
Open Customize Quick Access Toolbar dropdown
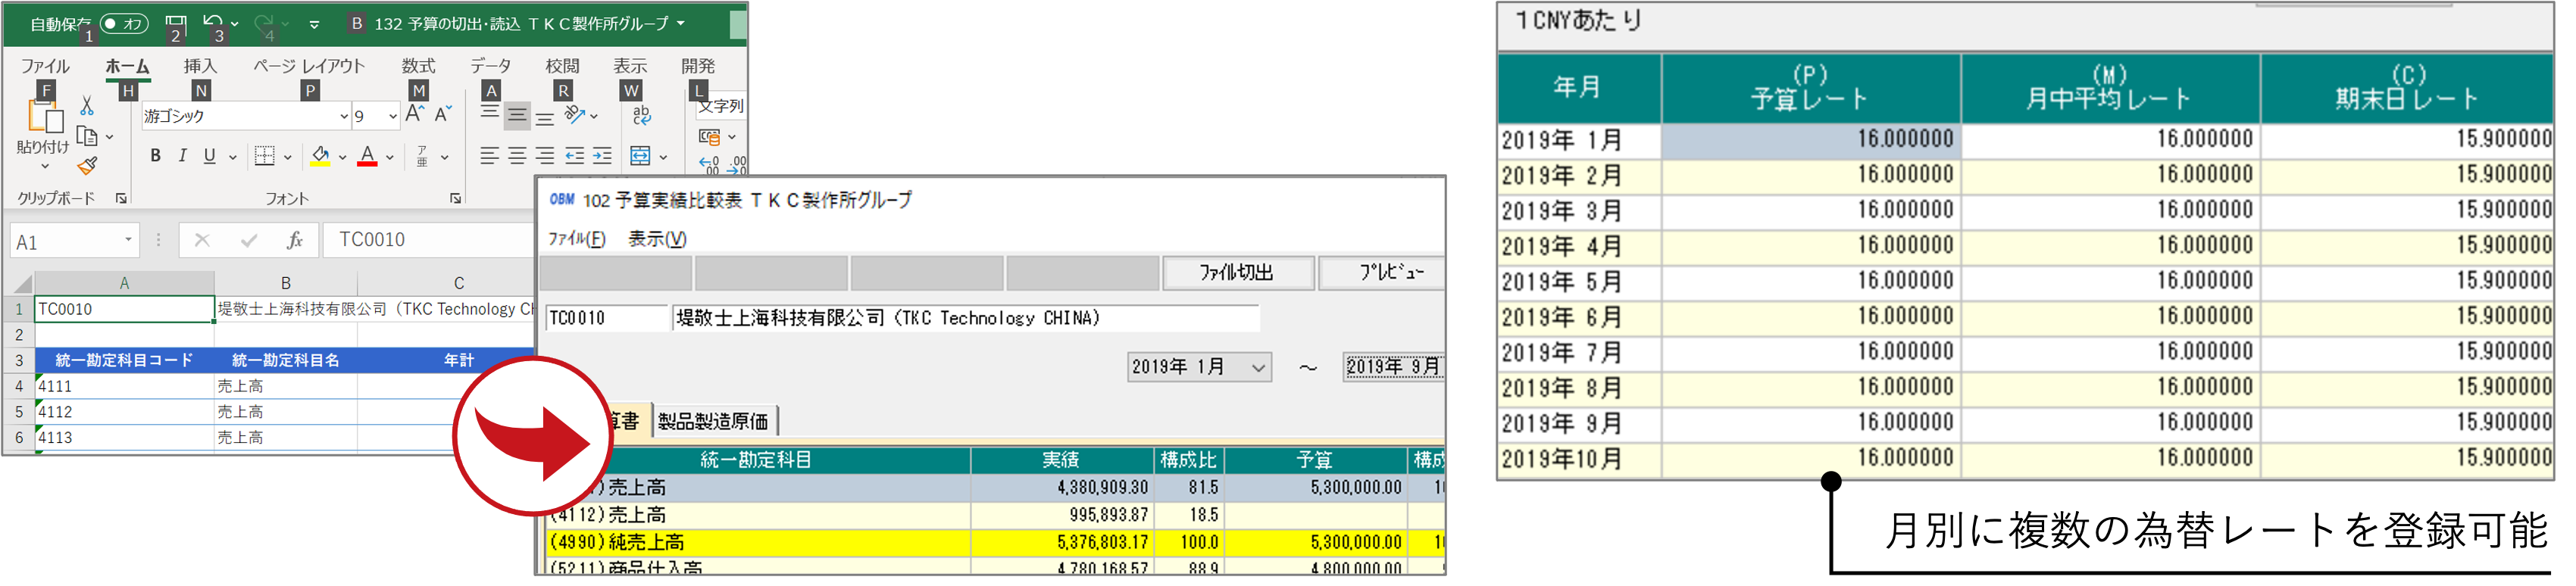[x=314, y=24]
